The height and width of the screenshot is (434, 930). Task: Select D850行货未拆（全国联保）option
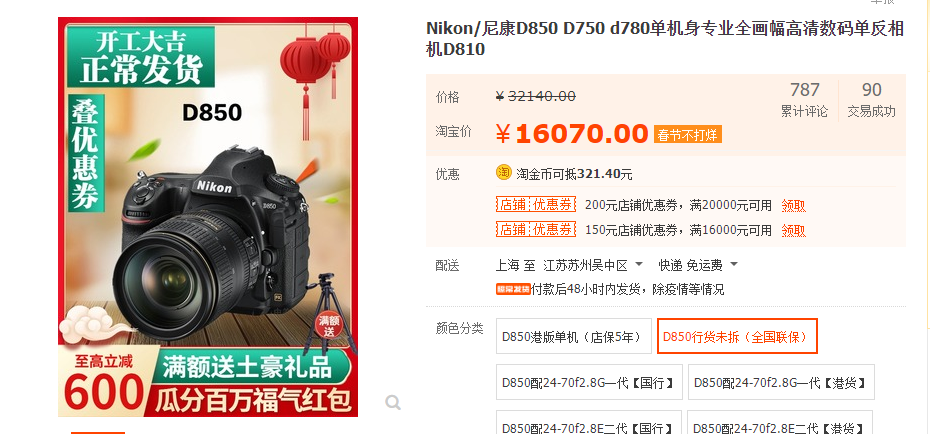pyautogui.click(x=737, y=336)
